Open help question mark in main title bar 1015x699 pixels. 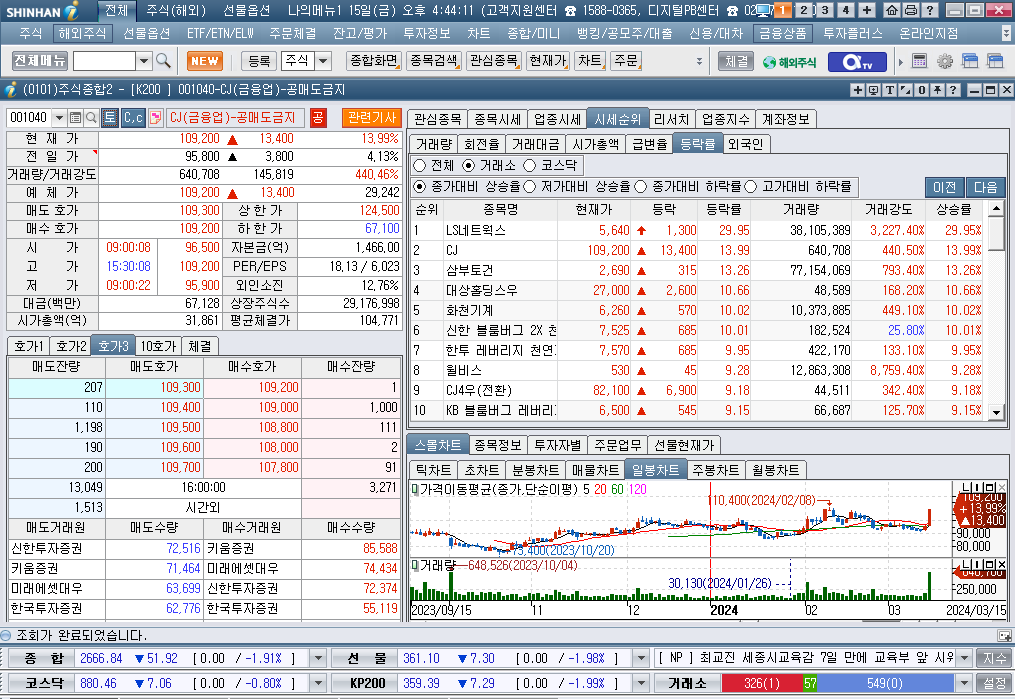click(x=930, y=10)
